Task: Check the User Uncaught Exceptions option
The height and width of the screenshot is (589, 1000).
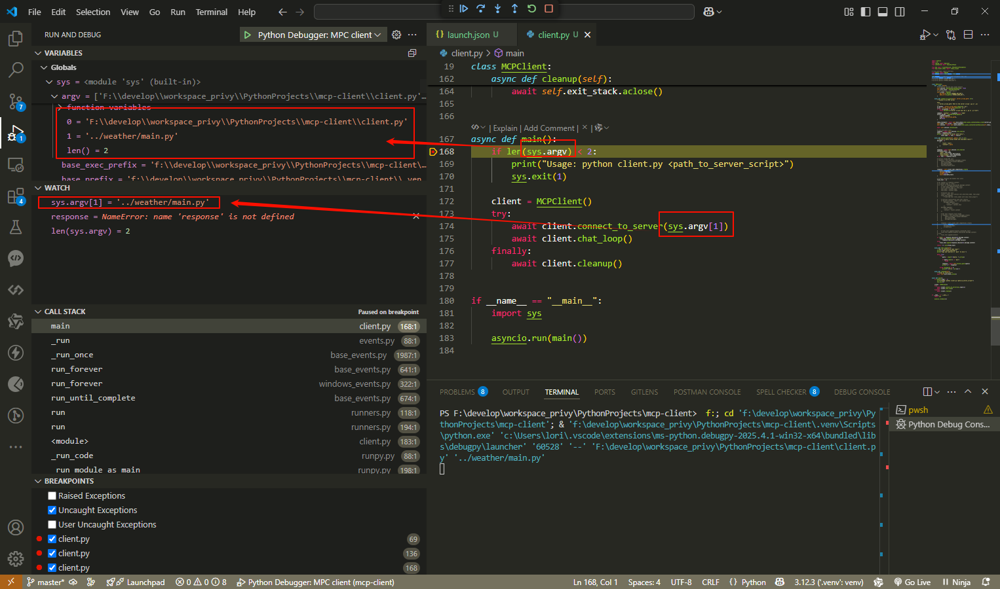Action: 52,524
